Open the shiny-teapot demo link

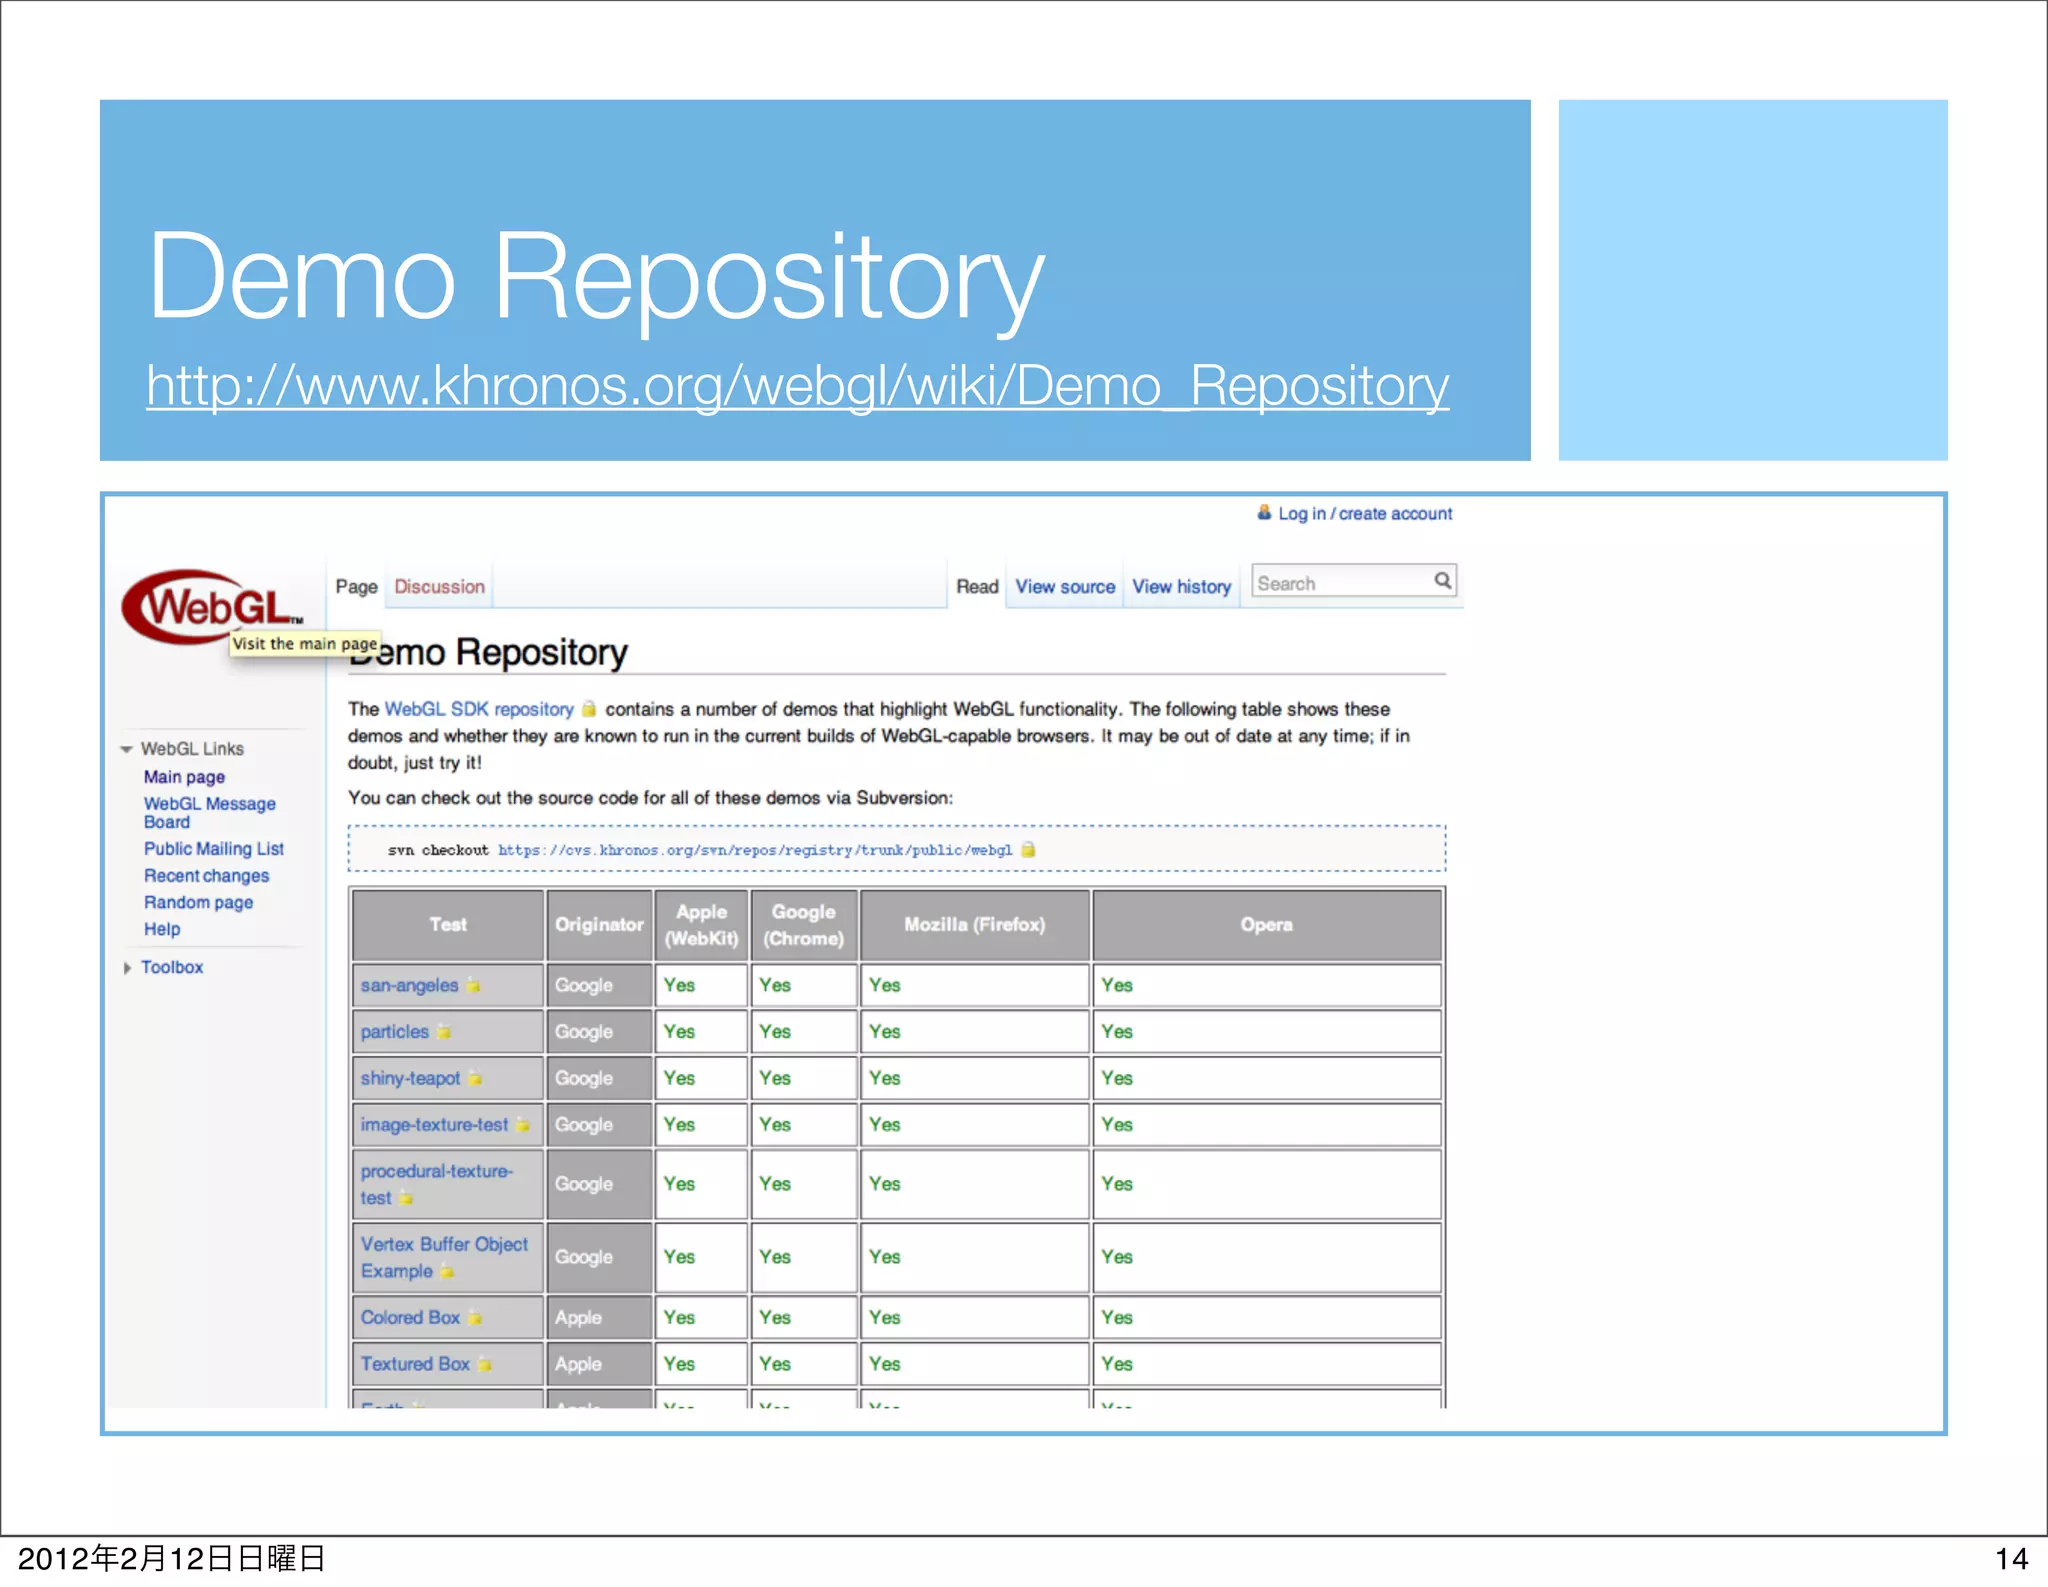tap(410, 1079)
